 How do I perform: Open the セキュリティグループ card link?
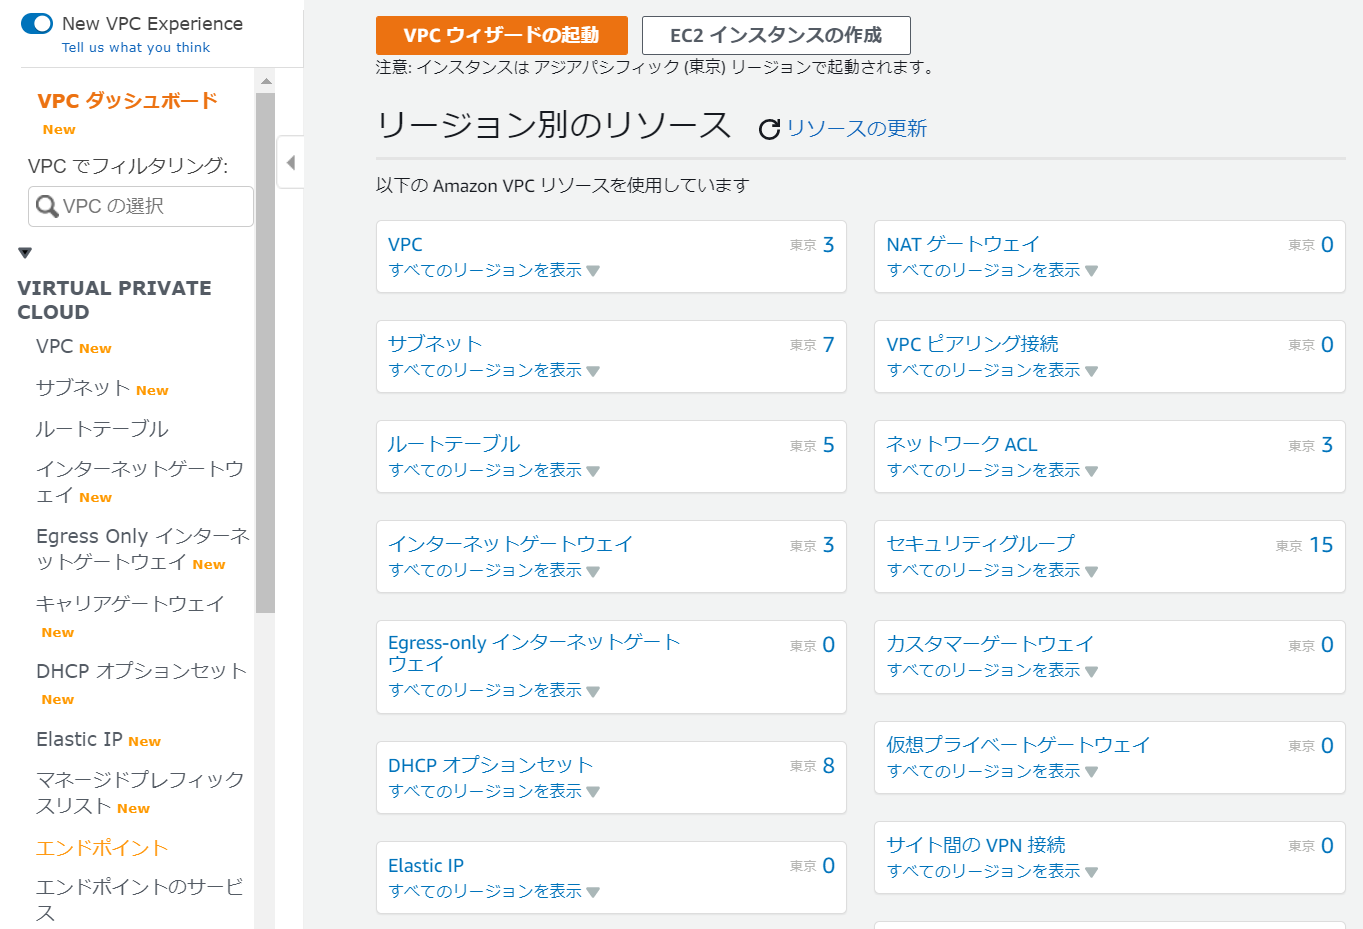click(981, 544)
